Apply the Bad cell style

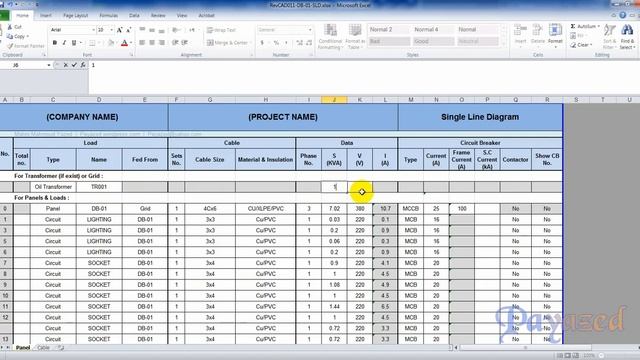389,41
